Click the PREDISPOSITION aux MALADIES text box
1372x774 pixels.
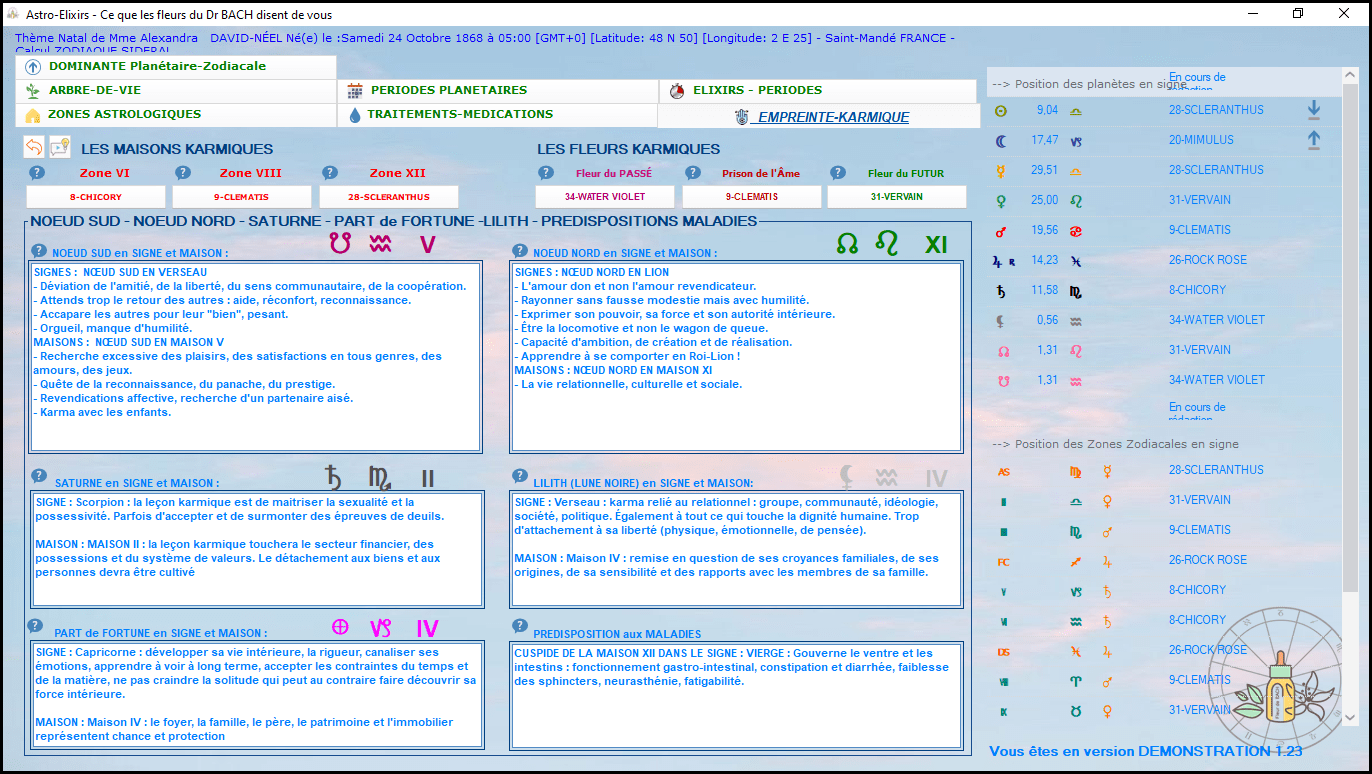click(x=736, y=695)
